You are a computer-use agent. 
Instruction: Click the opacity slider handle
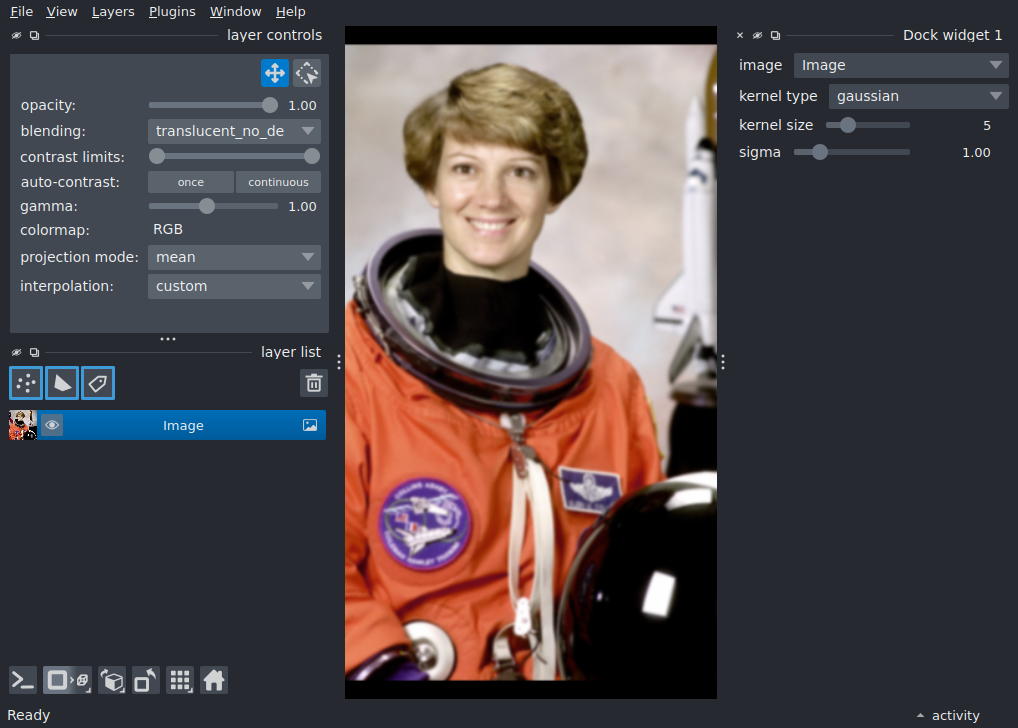click(270, 105)
